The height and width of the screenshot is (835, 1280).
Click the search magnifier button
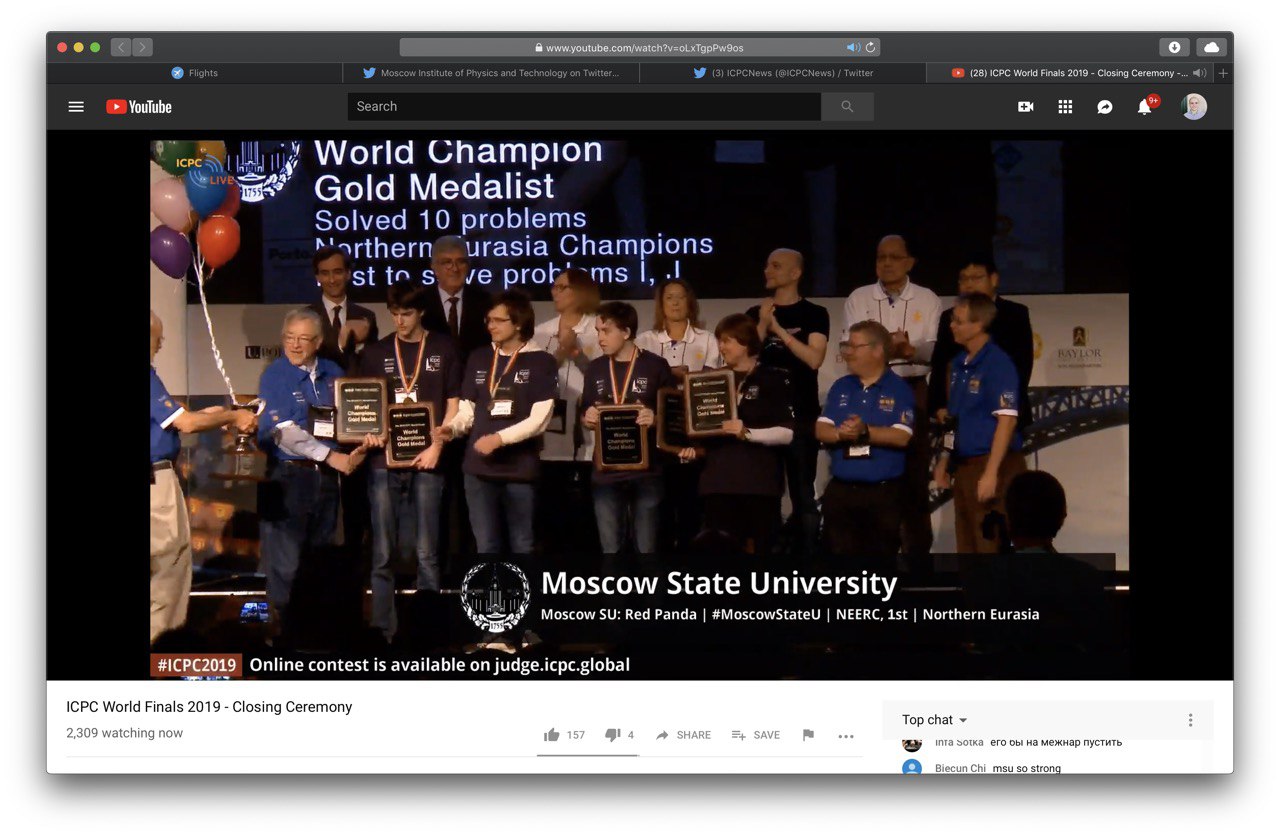coord(847,107)
